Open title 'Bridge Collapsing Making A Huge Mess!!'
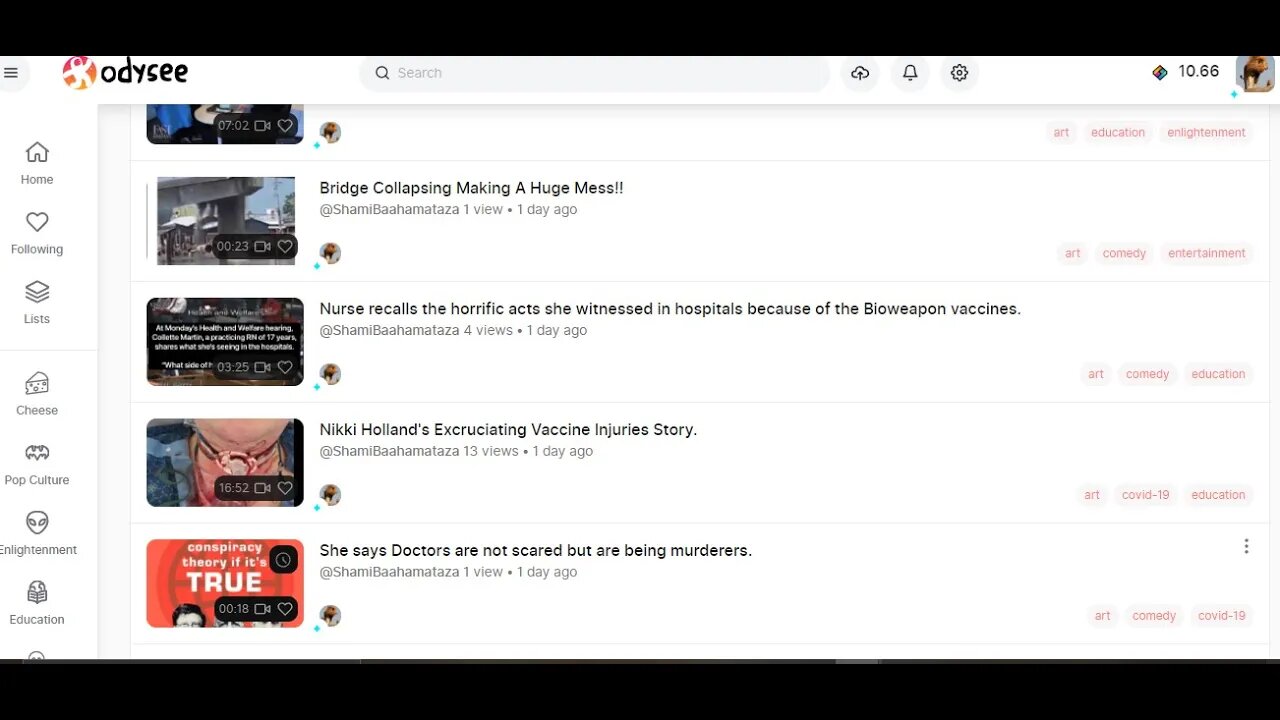 [x=471, y=188]
